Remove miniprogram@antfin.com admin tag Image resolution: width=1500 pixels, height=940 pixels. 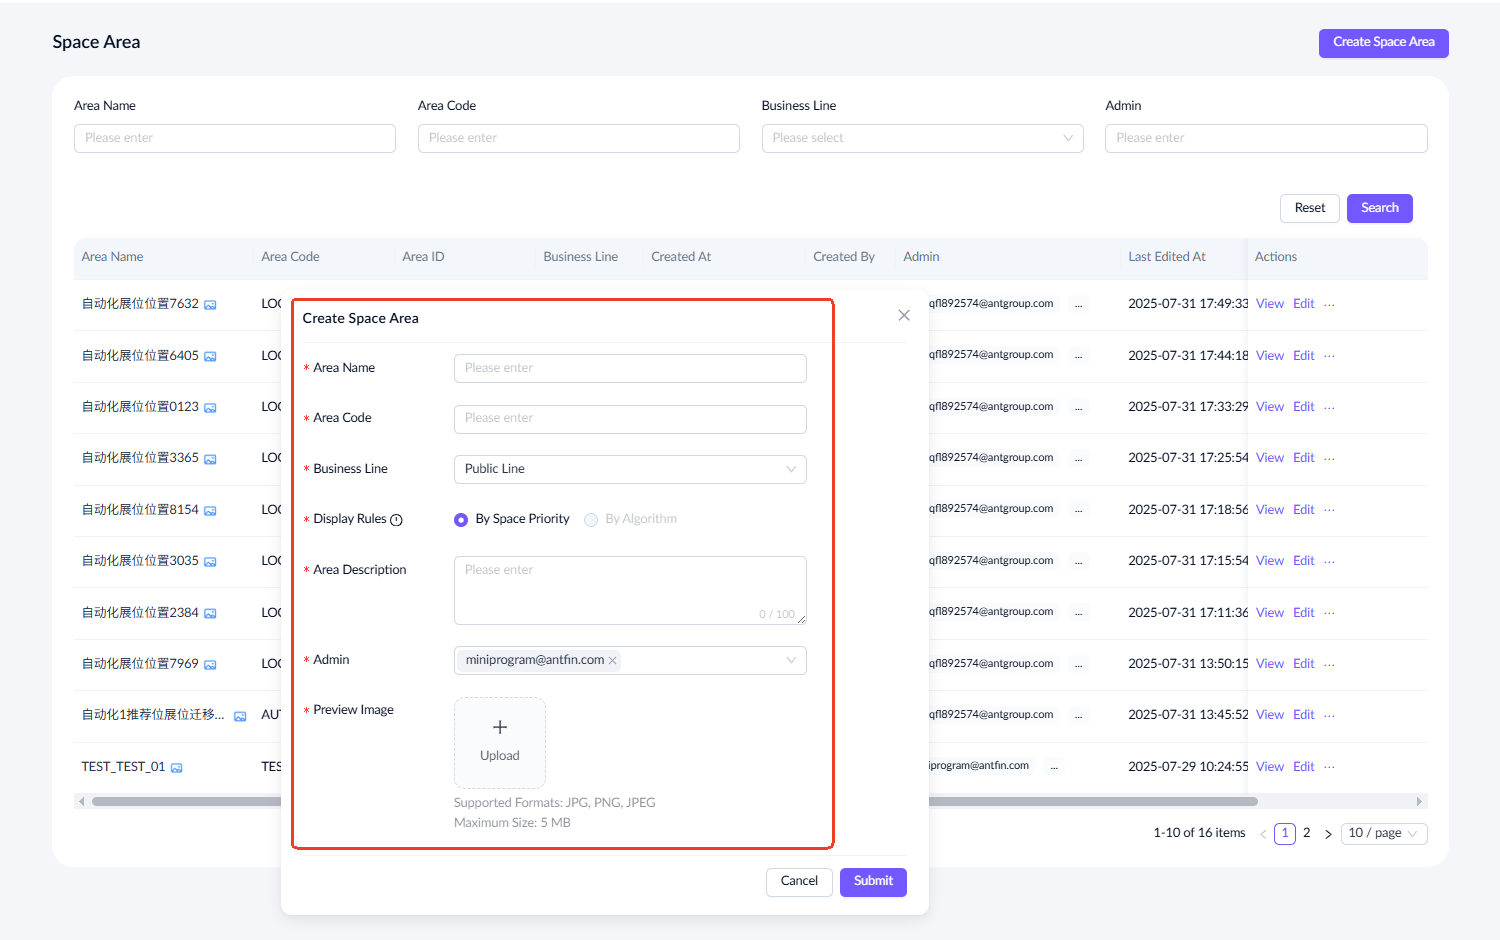[x=613, y=661]
